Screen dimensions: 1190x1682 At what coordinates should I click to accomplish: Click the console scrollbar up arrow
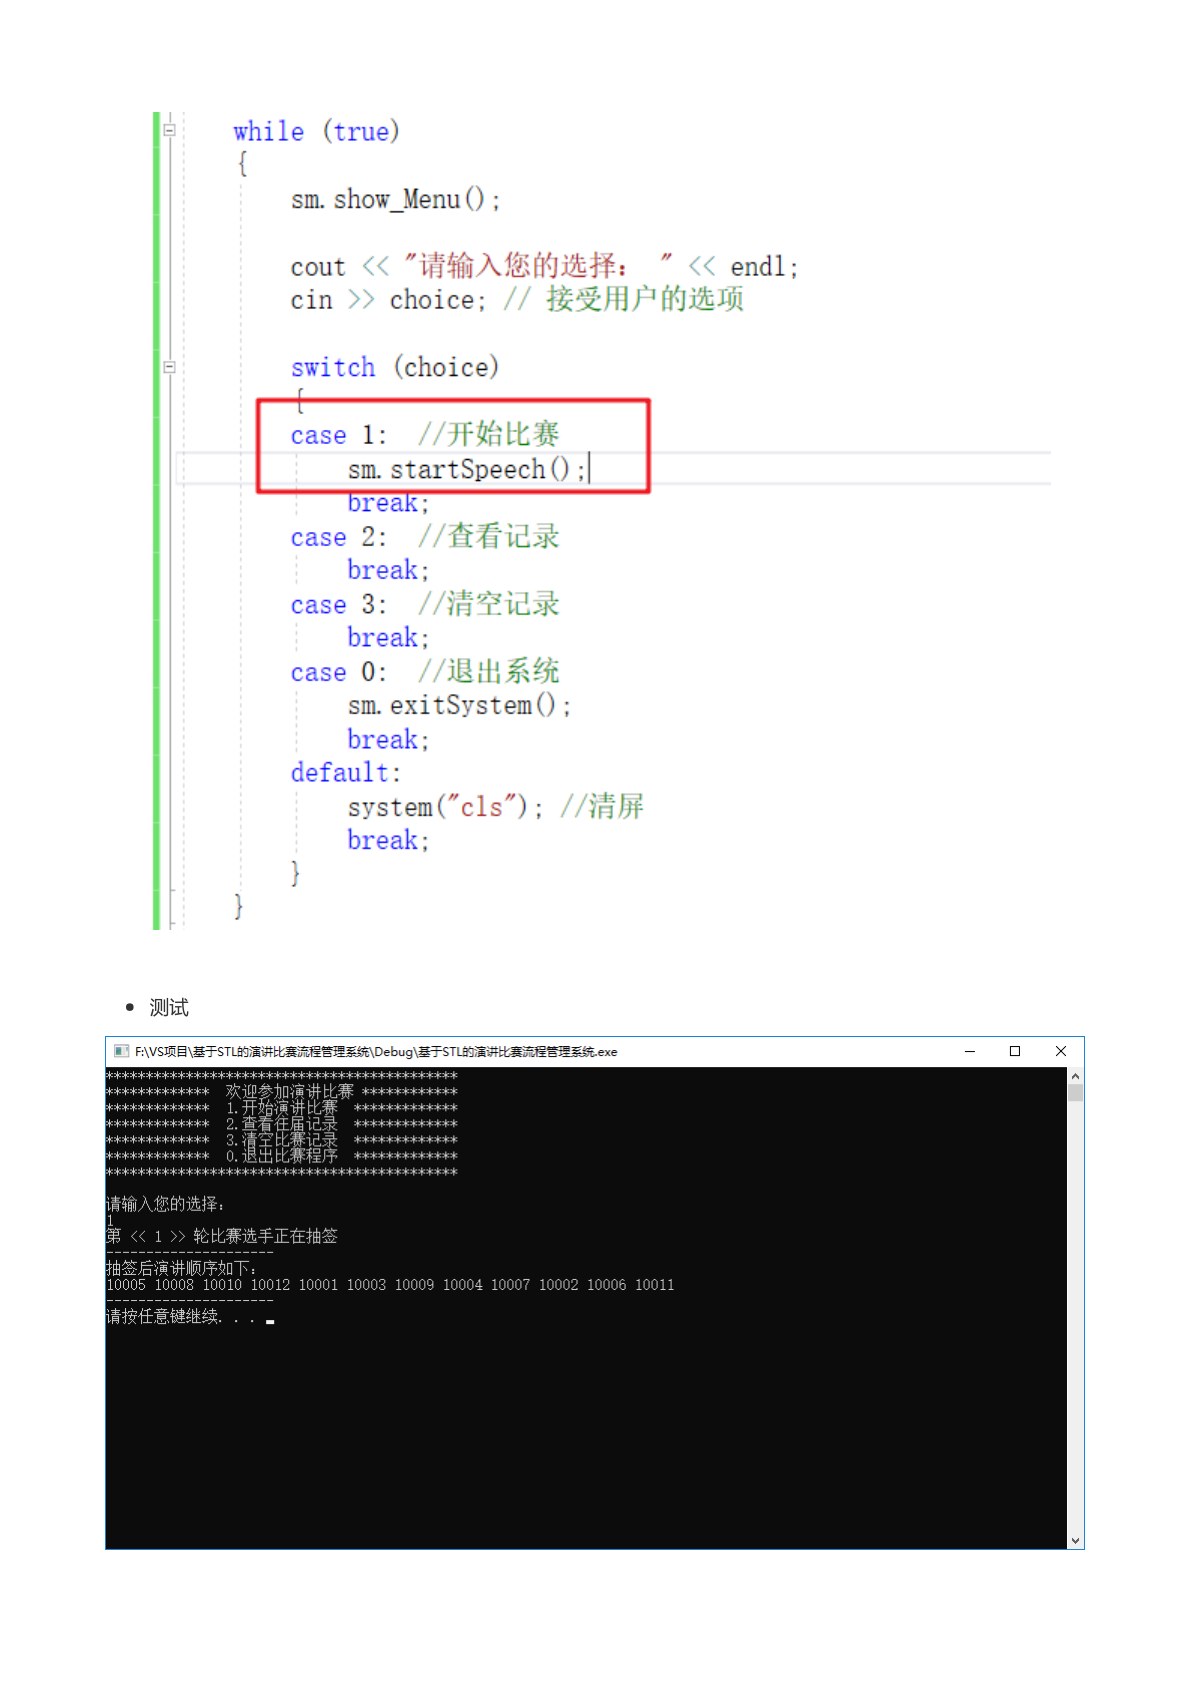tap(1075, 1076)
